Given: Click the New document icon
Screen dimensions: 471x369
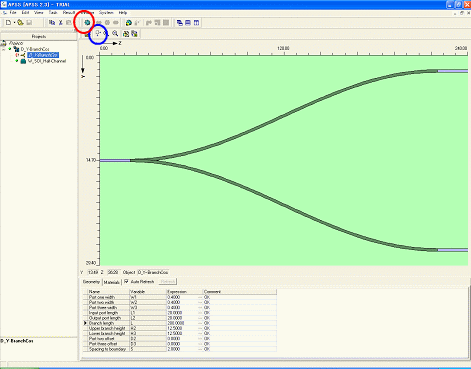Looking at the screenshot, I should [x=8, y=23].
